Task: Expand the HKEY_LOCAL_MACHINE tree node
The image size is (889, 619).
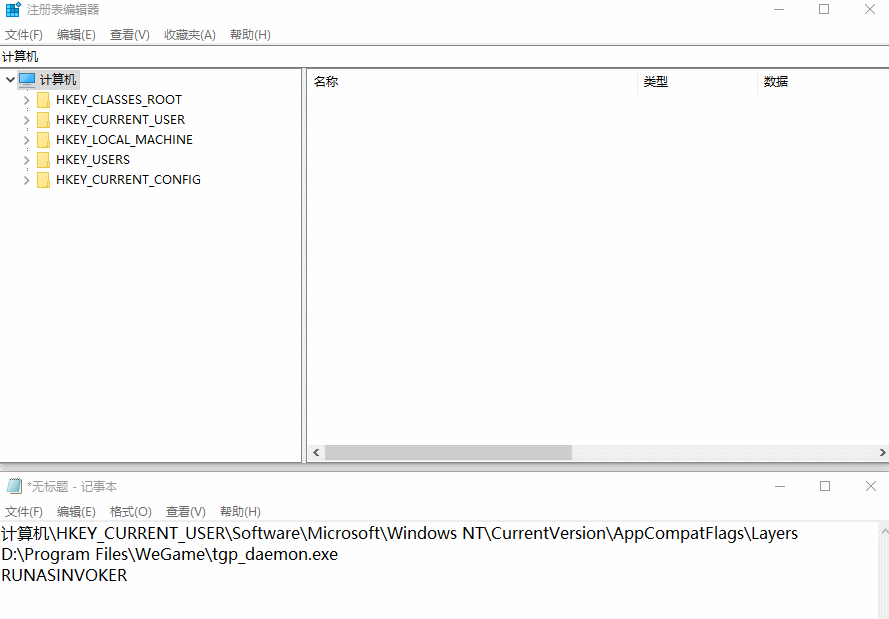Action: coord(25,139)
